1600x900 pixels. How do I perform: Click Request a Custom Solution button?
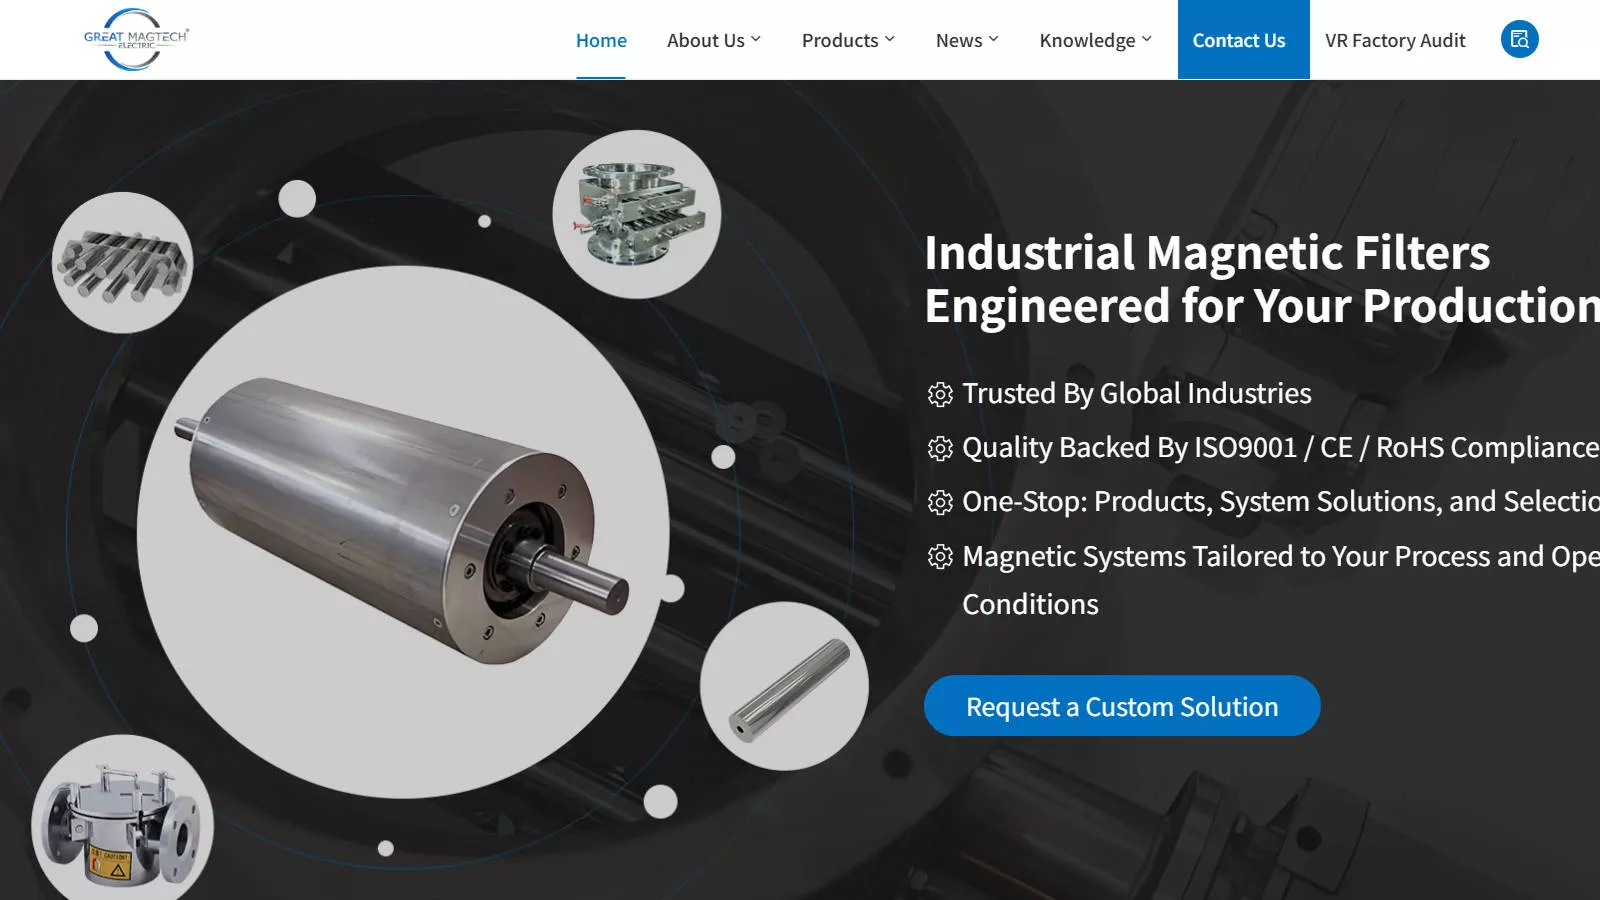coord(1122,706)
